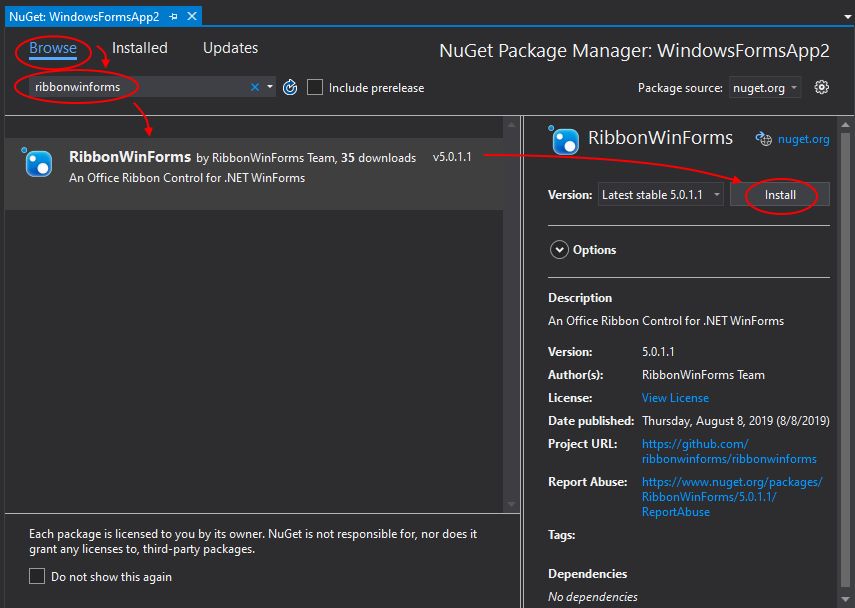
Task: Pin the NuGet document tab
Action: click(174, 17)
